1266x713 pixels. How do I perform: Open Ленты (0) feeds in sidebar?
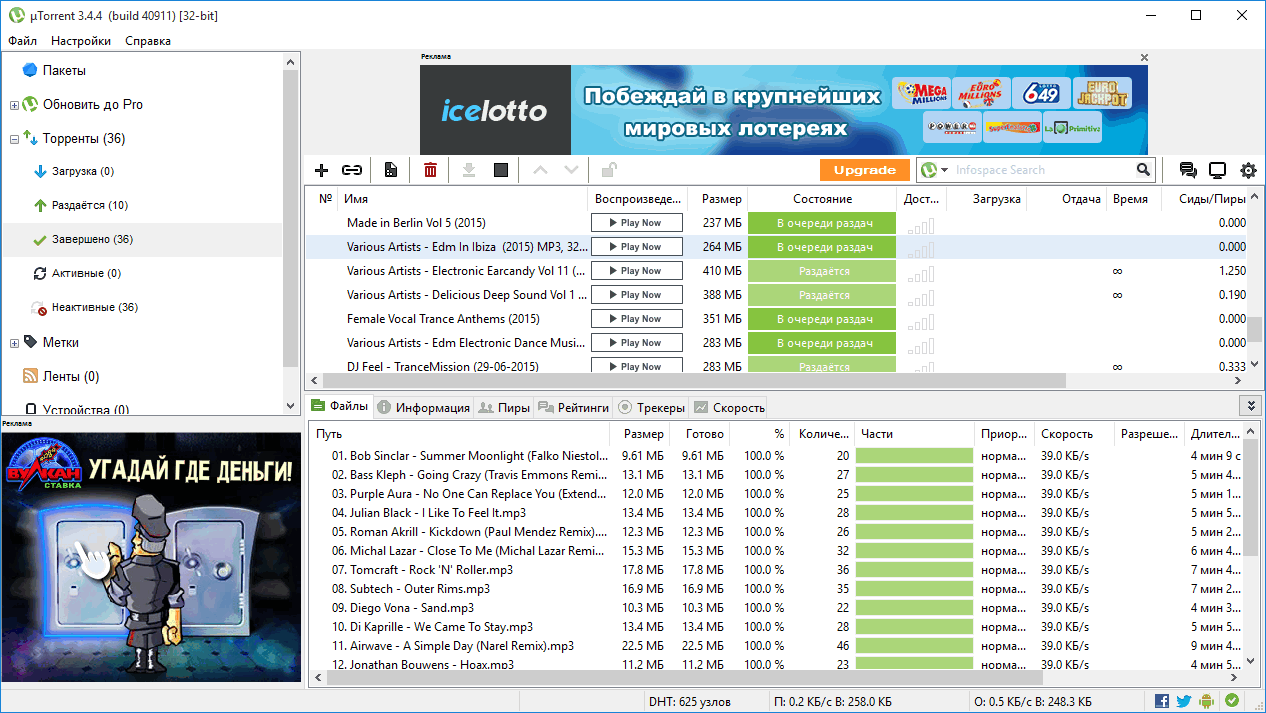click(x=71, y=376)
